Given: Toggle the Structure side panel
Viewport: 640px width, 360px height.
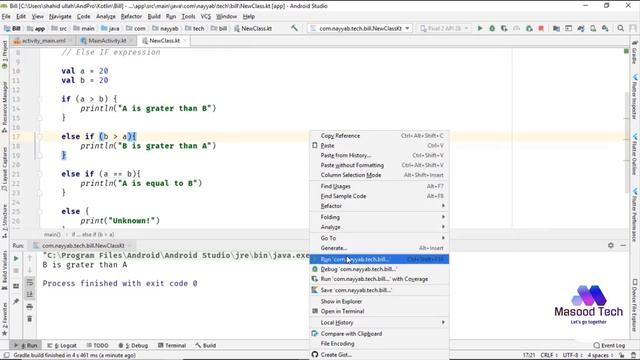Looking at the screenshot, I should coord(4,222).
